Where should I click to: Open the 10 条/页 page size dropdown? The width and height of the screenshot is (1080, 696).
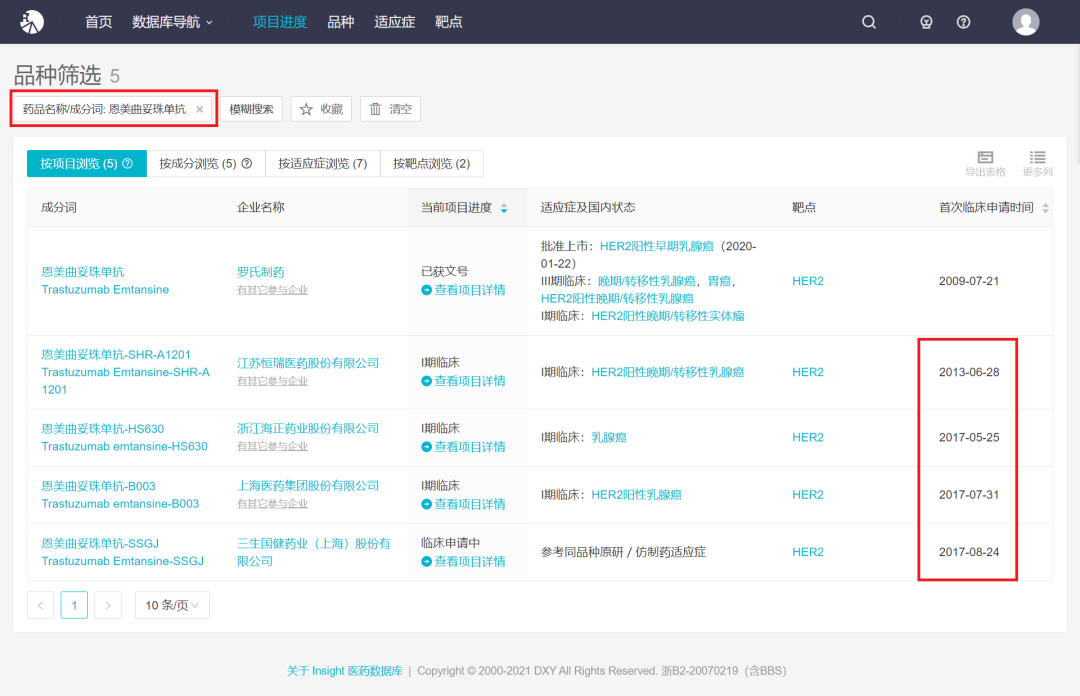click(x=172, y=605)
